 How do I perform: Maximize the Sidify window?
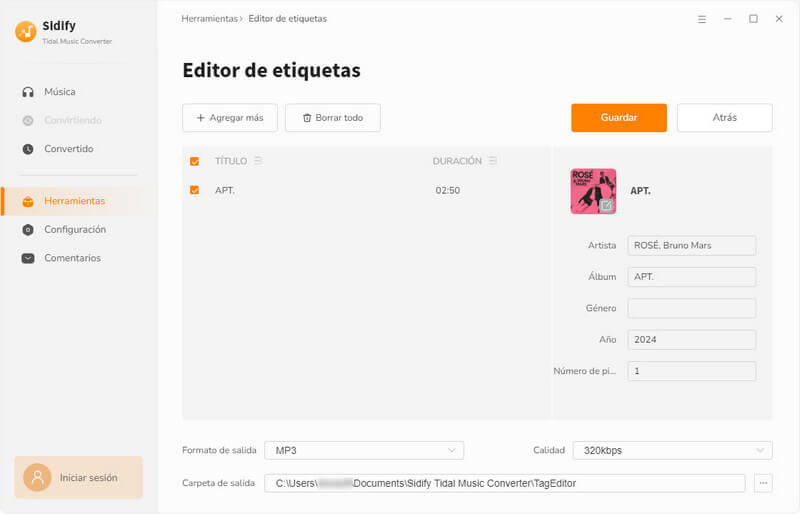[753, 19]
